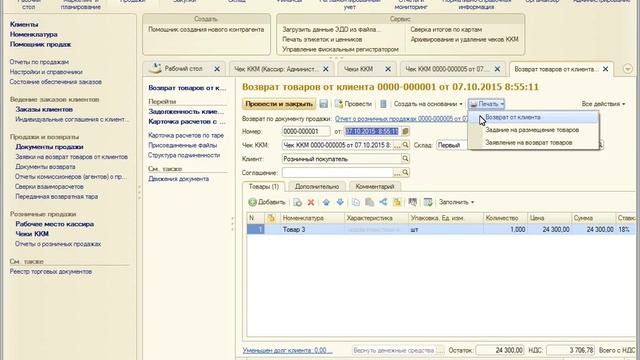Click the table icon left of Заполнить

point(428,202)
